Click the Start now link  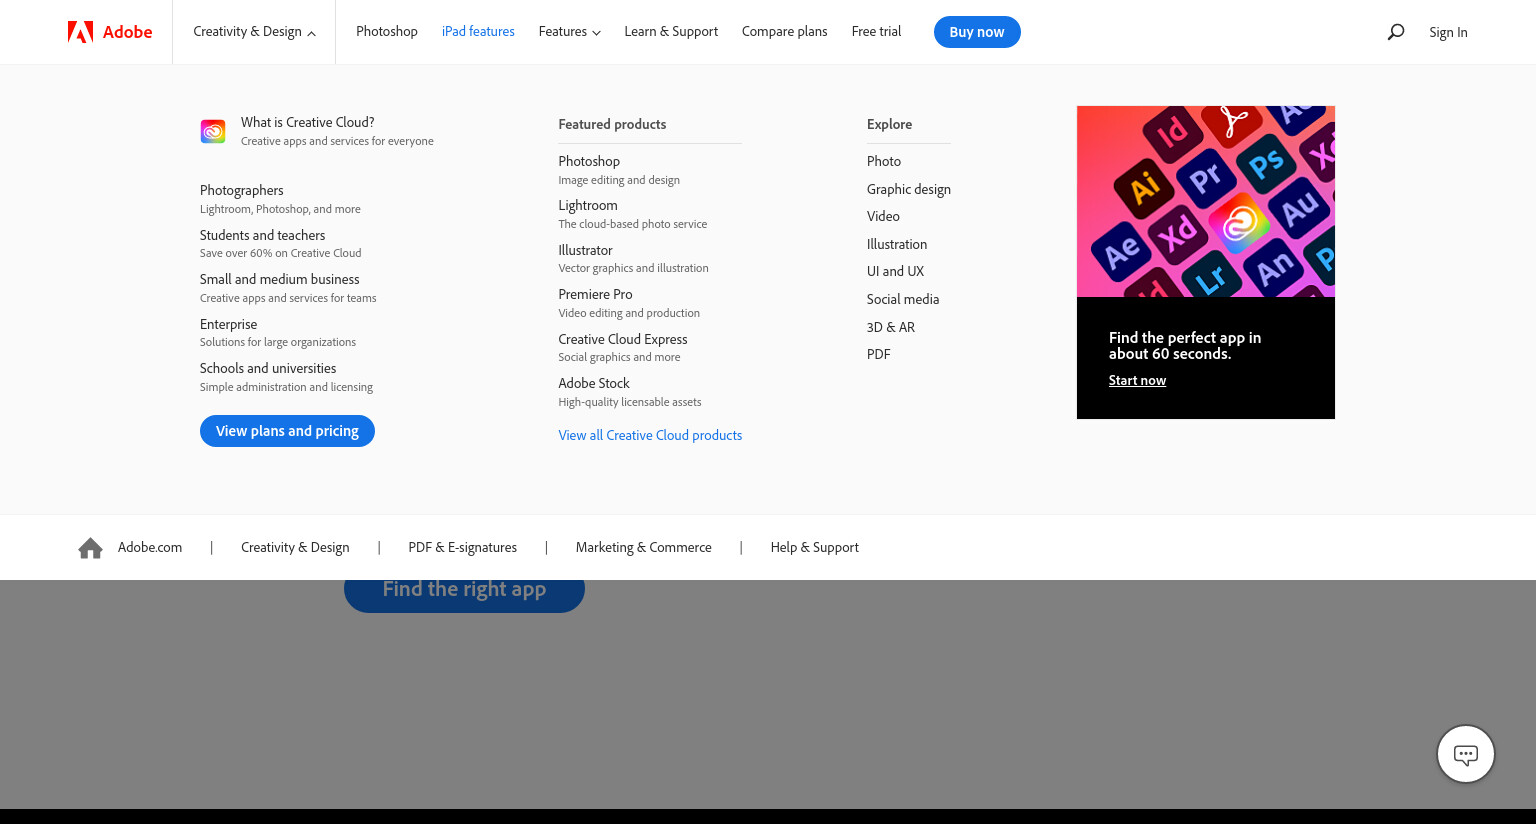click(1137, 380)
